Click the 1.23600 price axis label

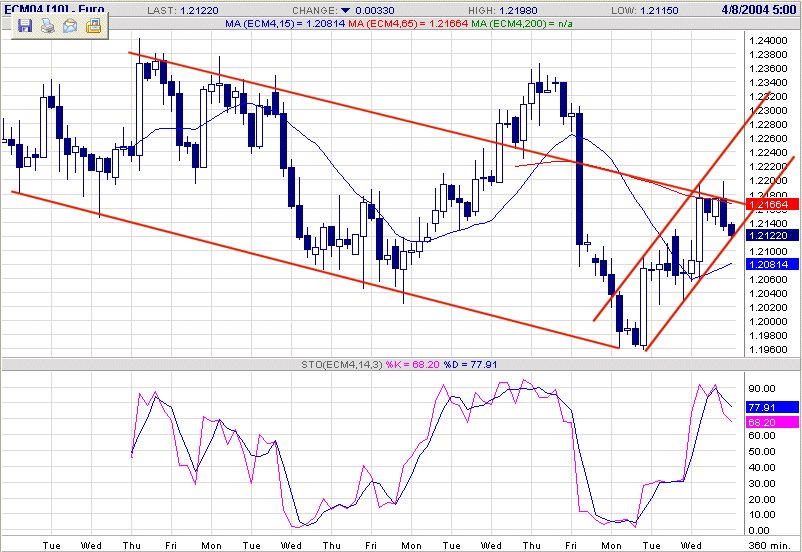pyautogui.click(x=768, y=69)
